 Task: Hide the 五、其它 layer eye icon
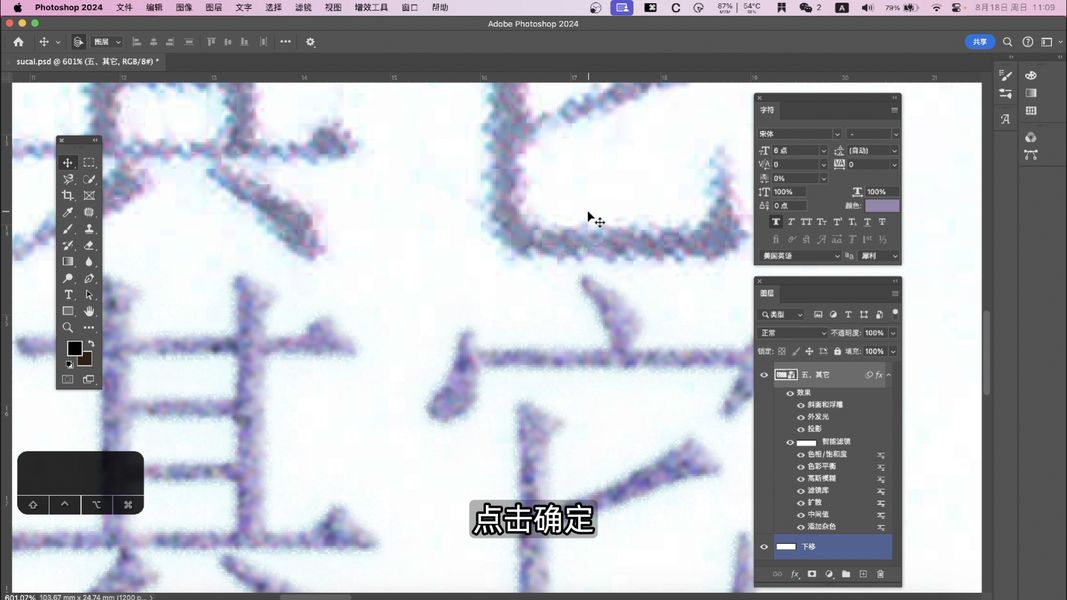pos(764,375)
